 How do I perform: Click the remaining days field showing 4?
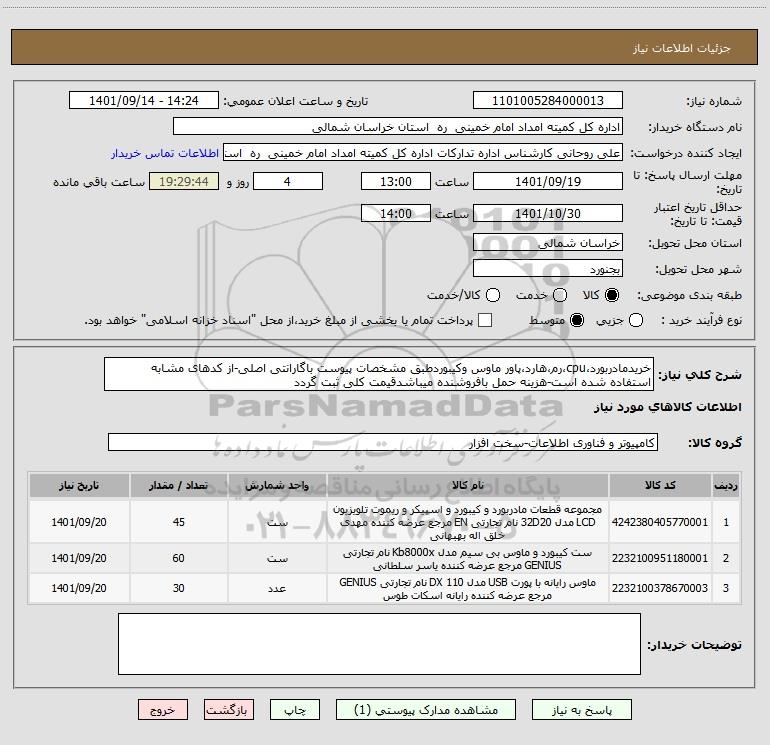[x=288, y=181]
